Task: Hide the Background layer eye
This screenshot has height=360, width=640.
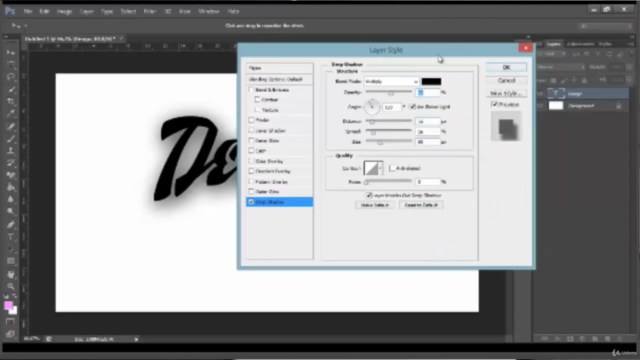Action: pyautogui.click(x=540, y=106)
